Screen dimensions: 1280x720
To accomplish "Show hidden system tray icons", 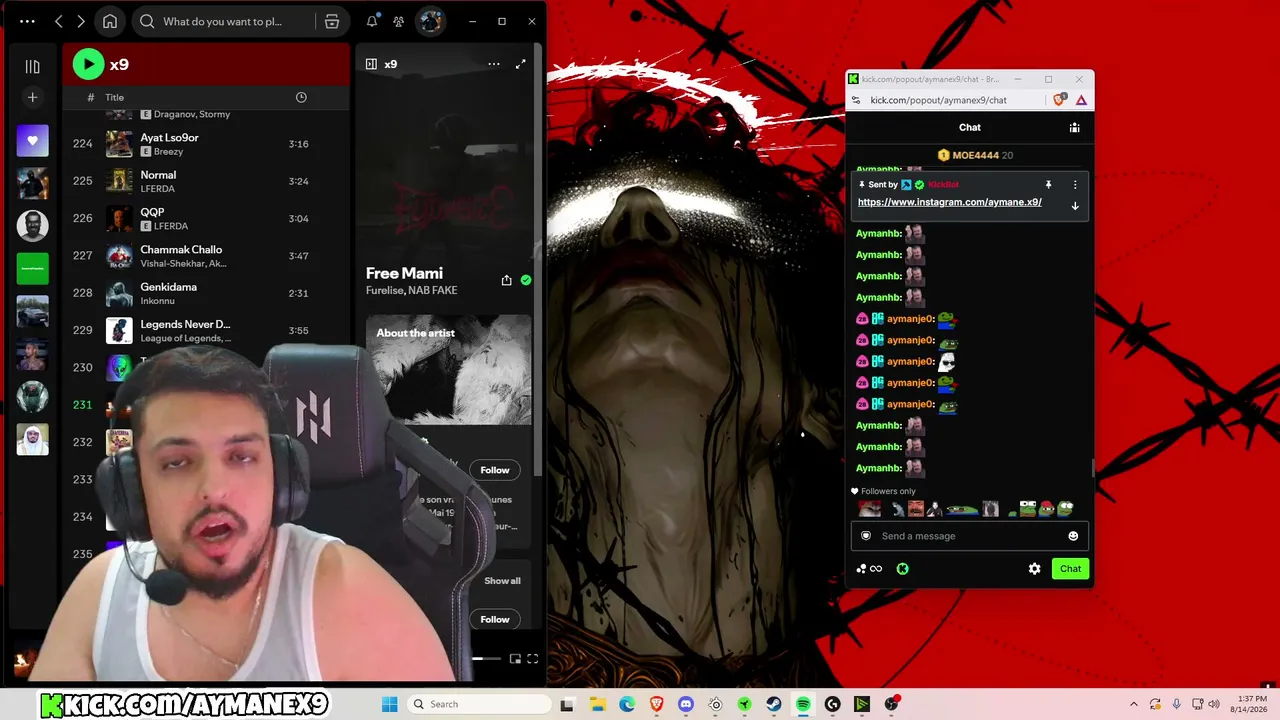I will [1134, 704].
